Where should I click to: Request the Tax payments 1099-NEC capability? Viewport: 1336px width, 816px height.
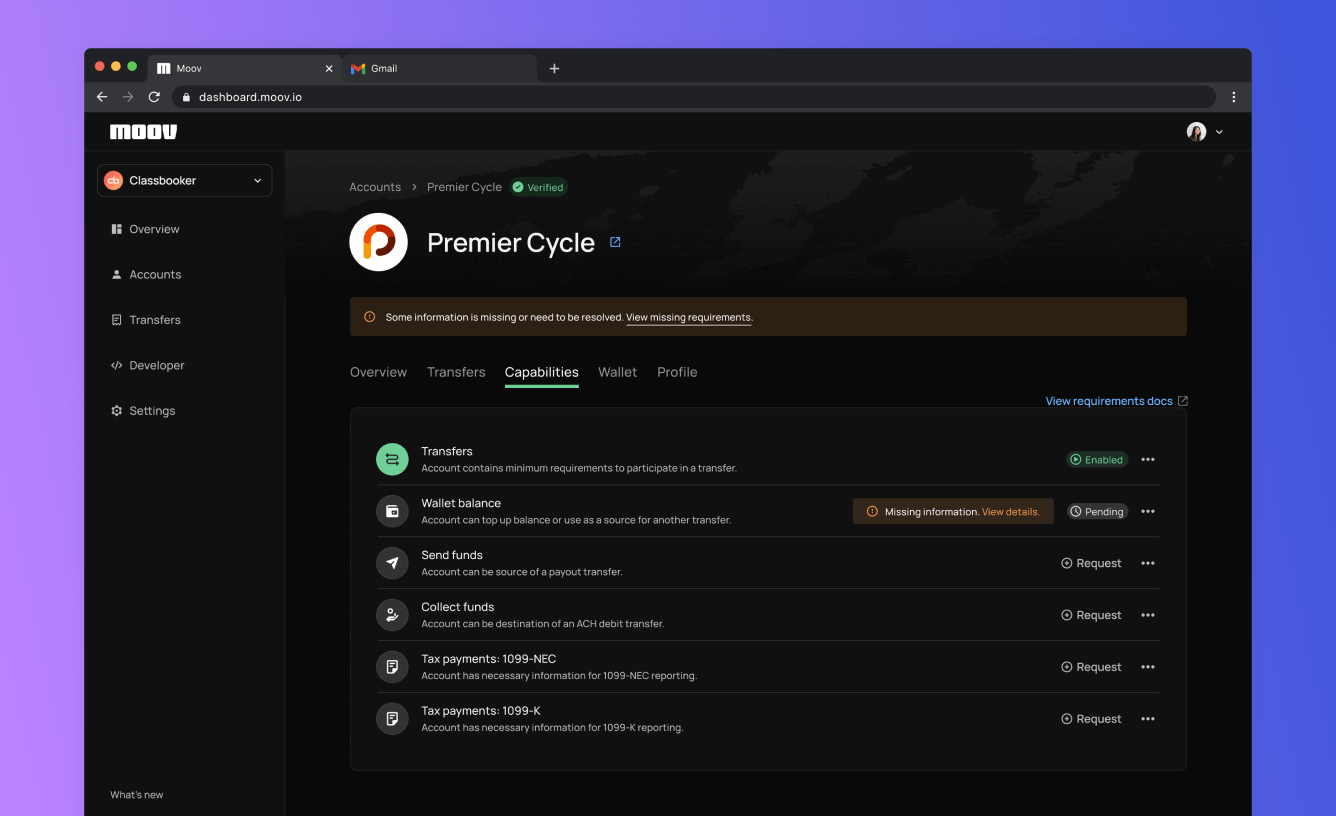1091,667
